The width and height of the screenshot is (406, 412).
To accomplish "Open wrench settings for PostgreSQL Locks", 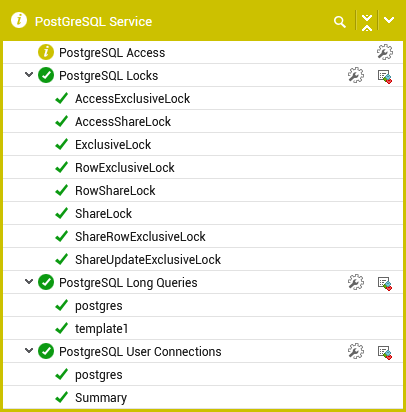I will (x=356, y=75).
